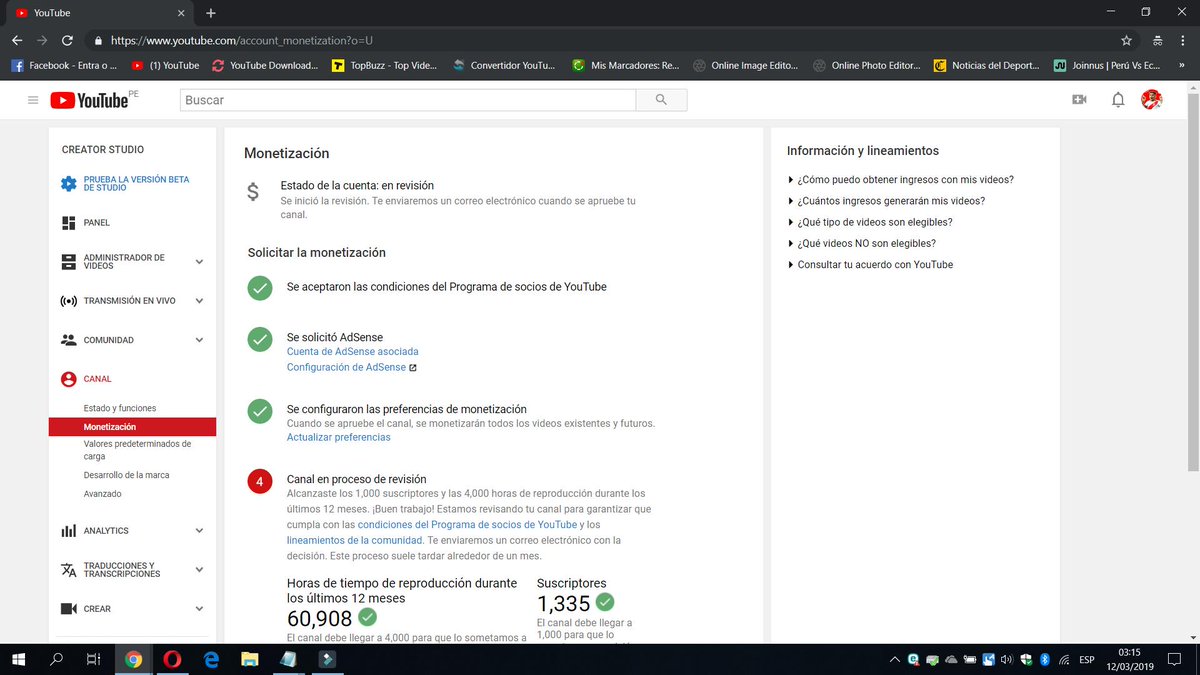Open 'Configuración de AdSense' link

pos(346,367)
